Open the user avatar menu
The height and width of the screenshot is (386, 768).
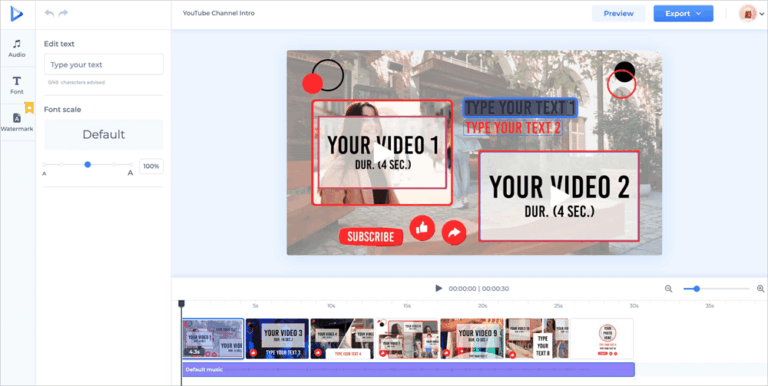[x=751, y=14]
